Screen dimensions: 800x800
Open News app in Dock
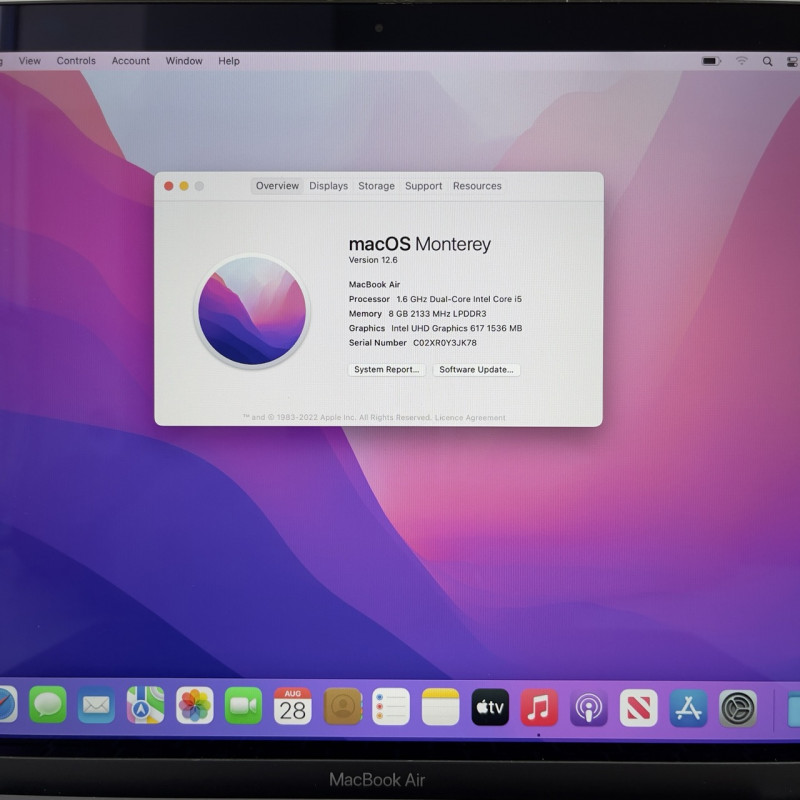(638, 708)
